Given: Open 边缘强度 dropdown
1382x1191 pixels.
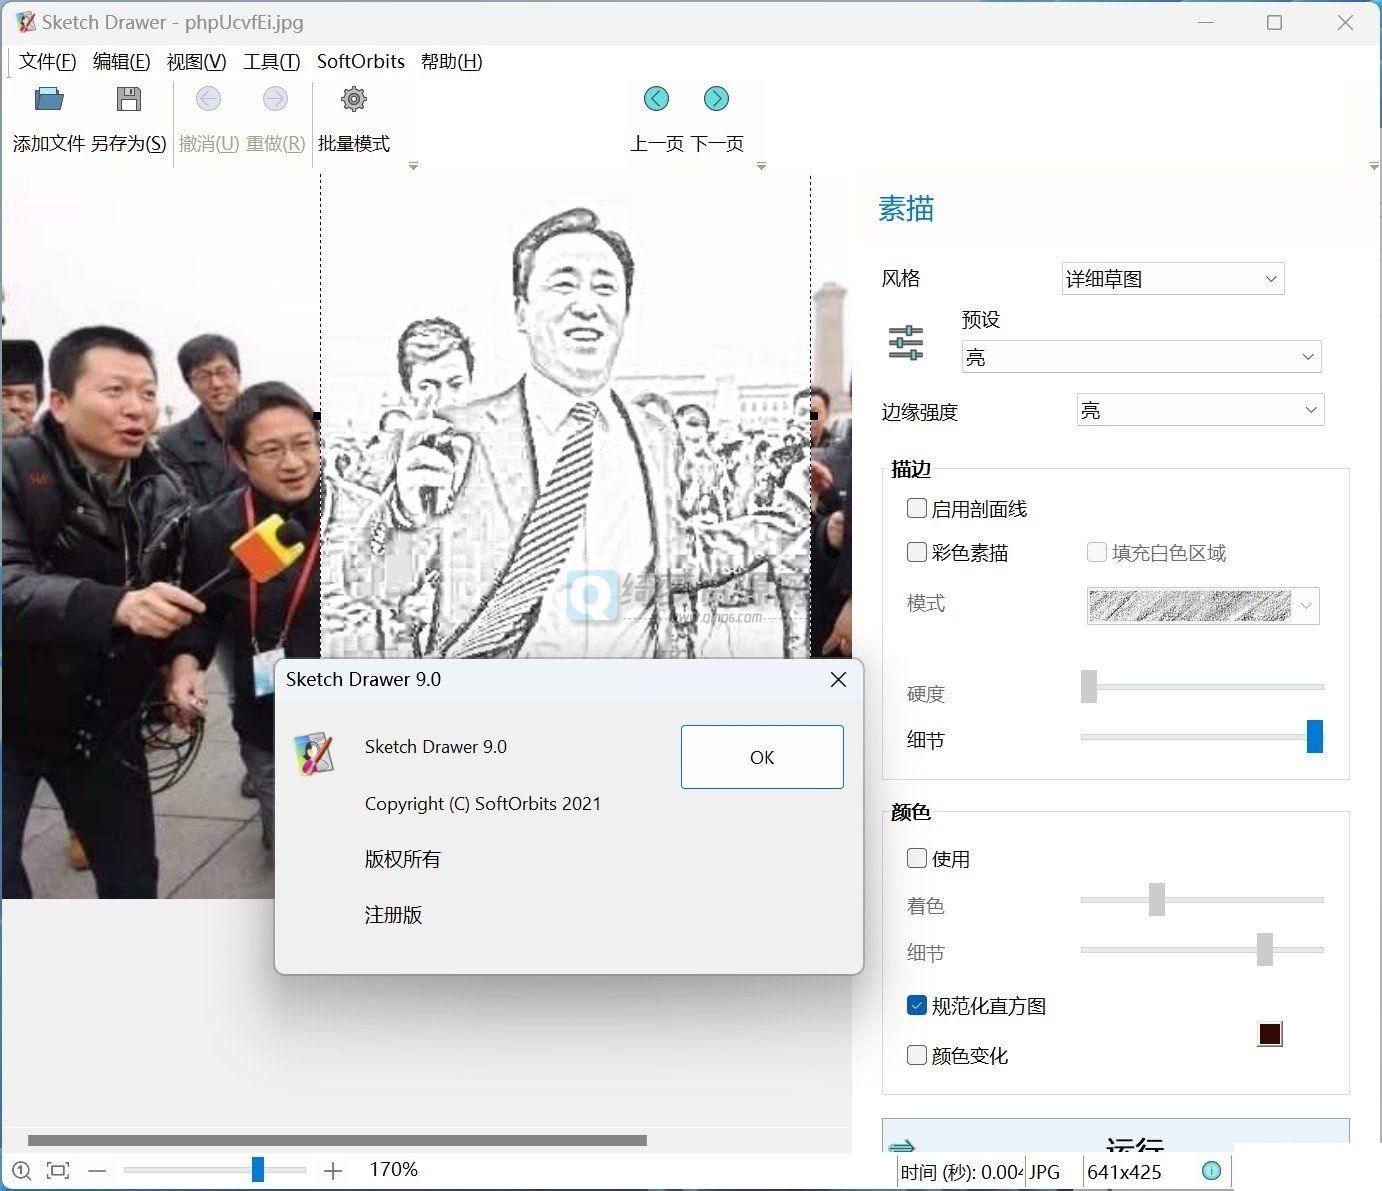Looking at the screenshot, I should [x=1200, y=410].
